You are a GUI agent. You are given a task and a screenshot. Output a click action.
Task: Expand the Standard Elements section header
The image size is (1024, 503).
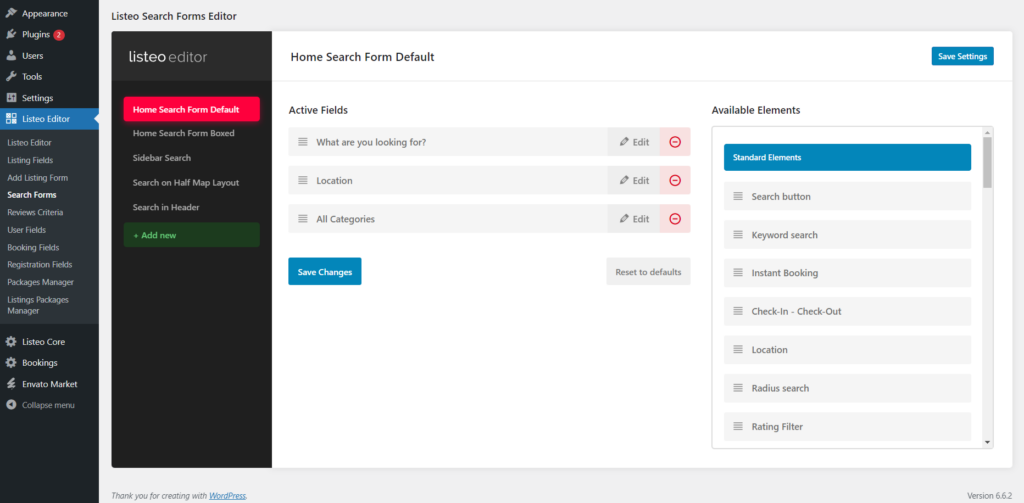pos(847,157)
